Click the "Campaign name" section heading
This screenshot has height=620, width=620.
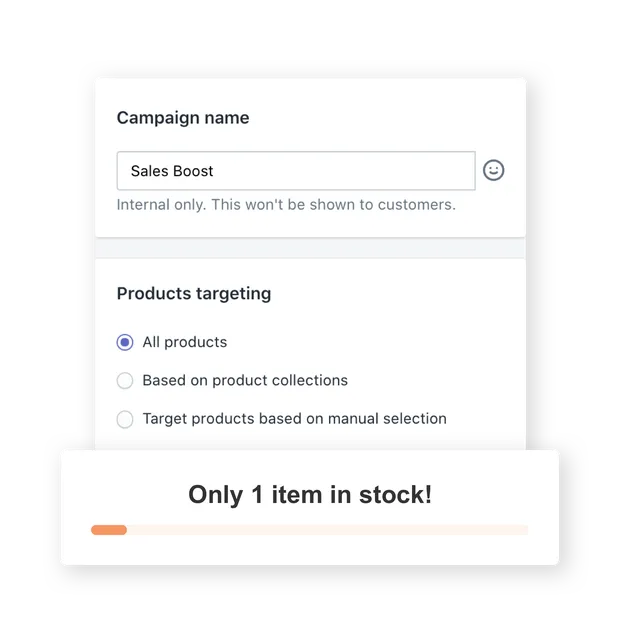tap(183, 118)
